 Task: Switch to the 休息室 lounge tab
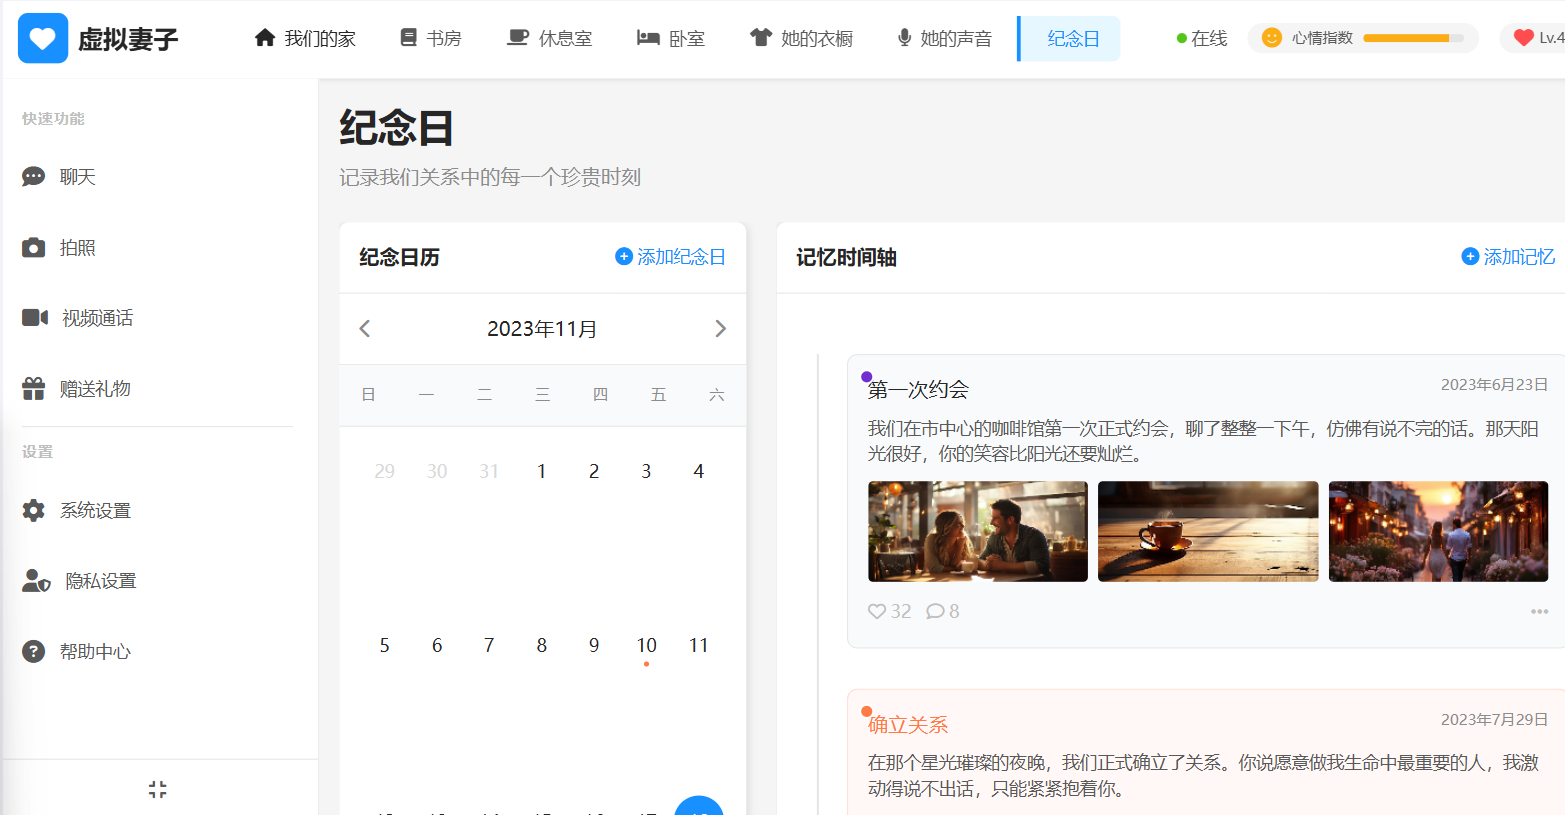[x=550, y=38]
